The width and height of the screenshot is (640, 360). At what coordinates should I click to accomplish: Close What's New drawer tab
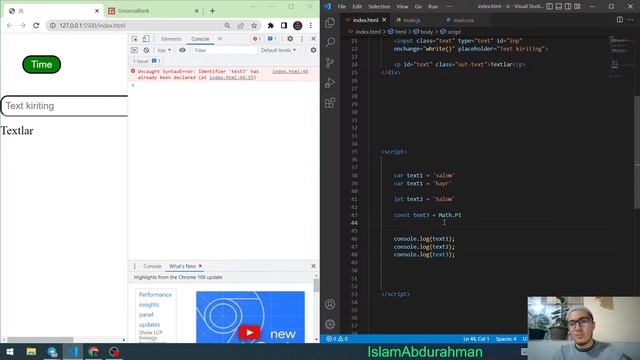pos(200,266)
